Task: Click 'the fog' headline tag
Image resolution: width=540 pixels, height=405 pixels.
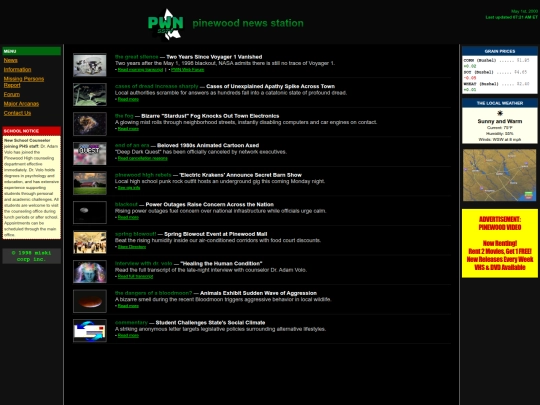Action: pos(124,116)
